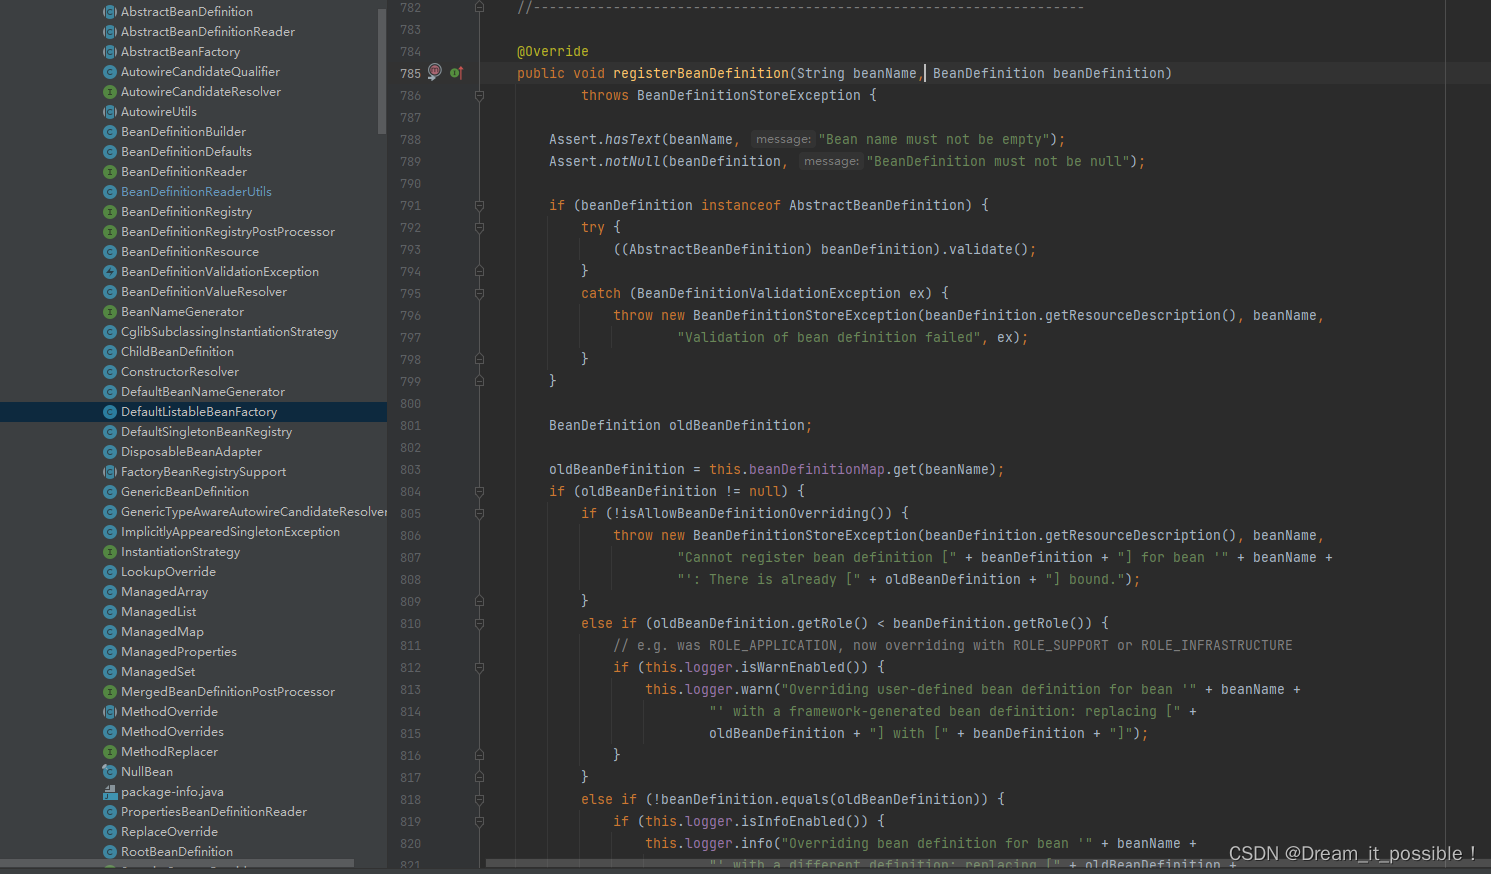Viewport: 1491px width, 874px height.
Task: Select DefaultListableBeanFactory in the tree
Action: (199, 412)
